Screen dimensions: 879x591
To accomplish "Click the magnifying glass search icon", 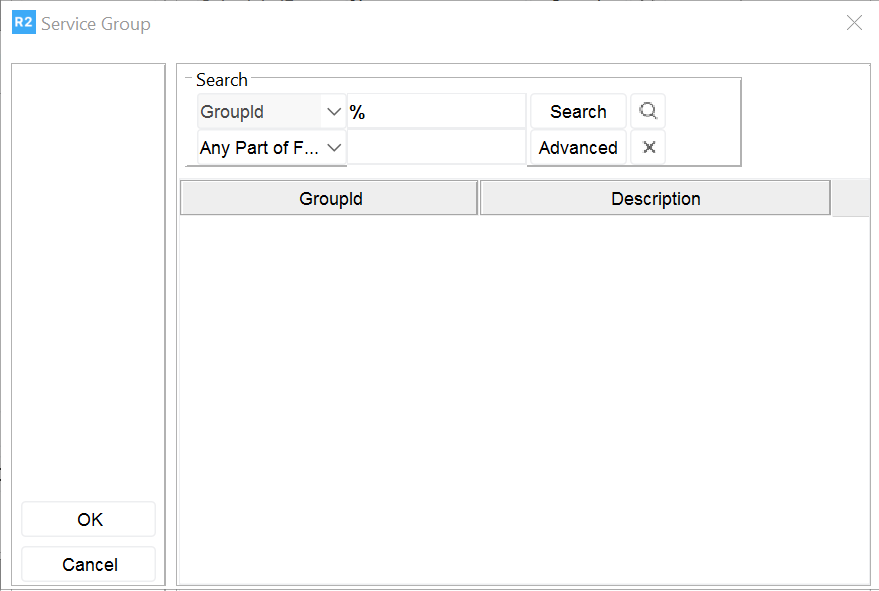I will coord(648,112).
